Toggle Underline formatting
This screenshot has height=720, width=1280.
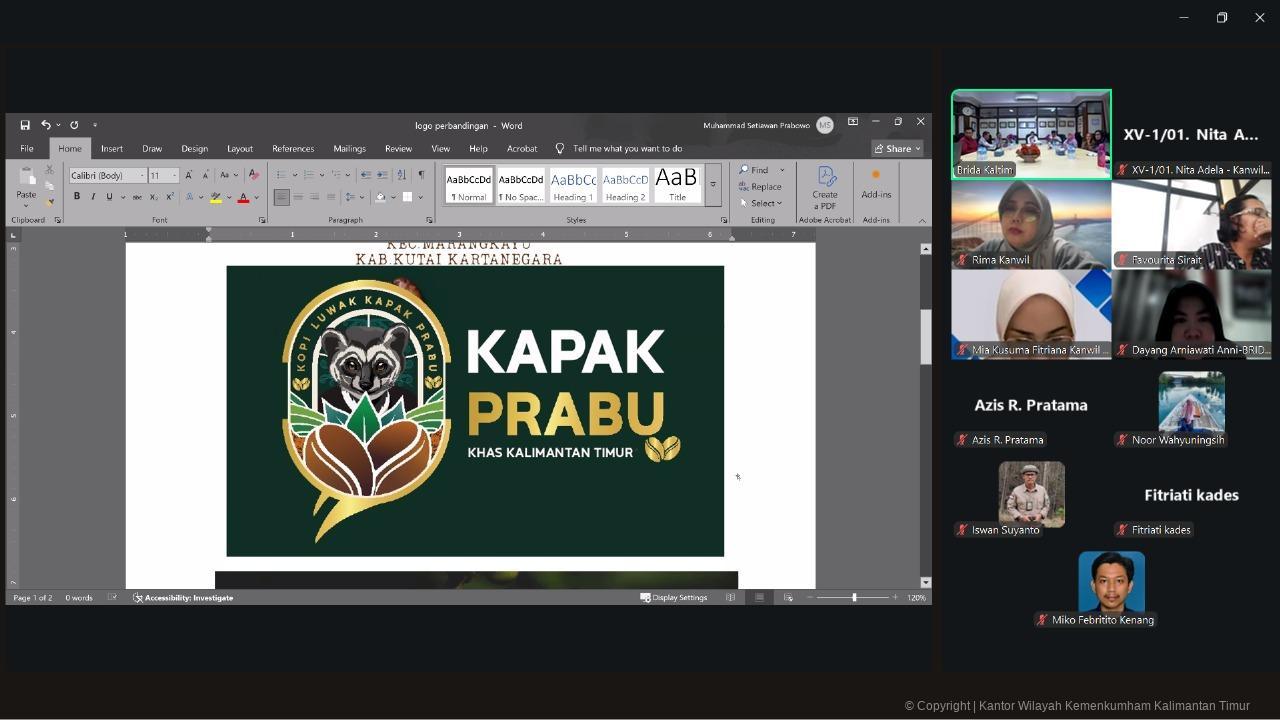[109, 197]
